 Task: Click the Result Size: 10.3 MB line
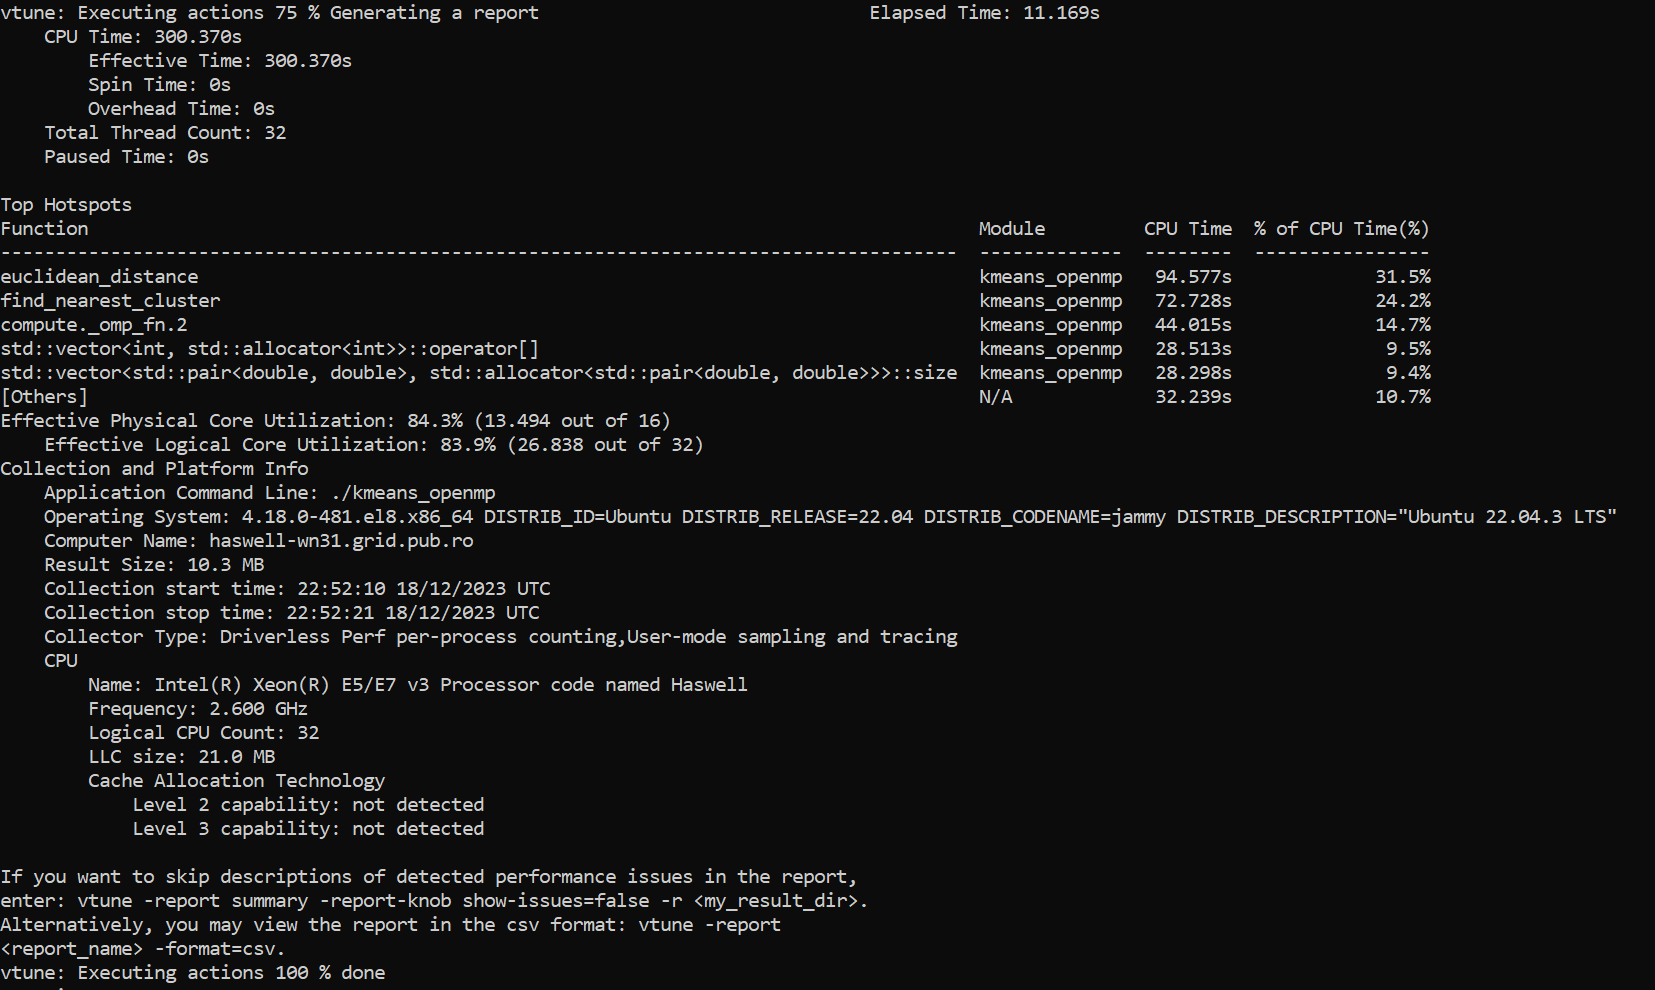[x=154, y=565]
